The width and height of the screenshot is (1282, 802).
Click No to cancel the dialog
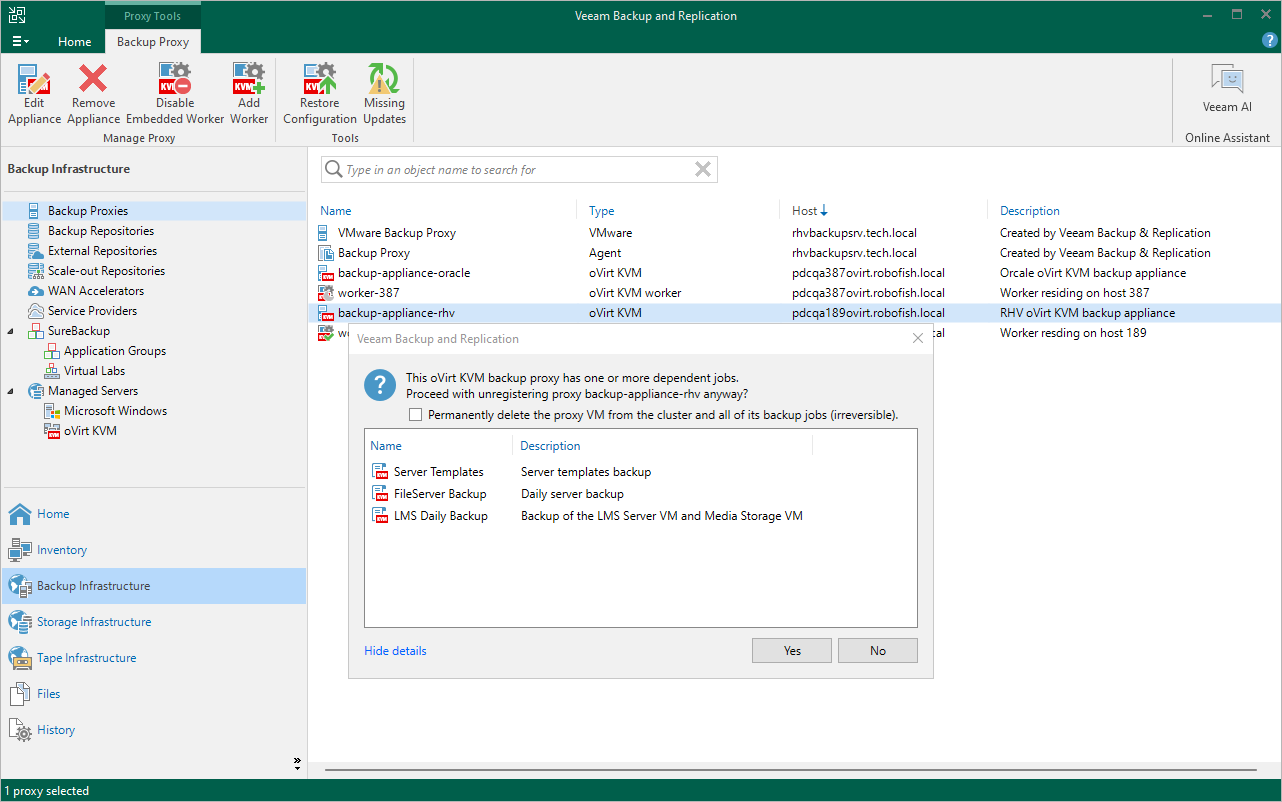click(x=877, y=651)
